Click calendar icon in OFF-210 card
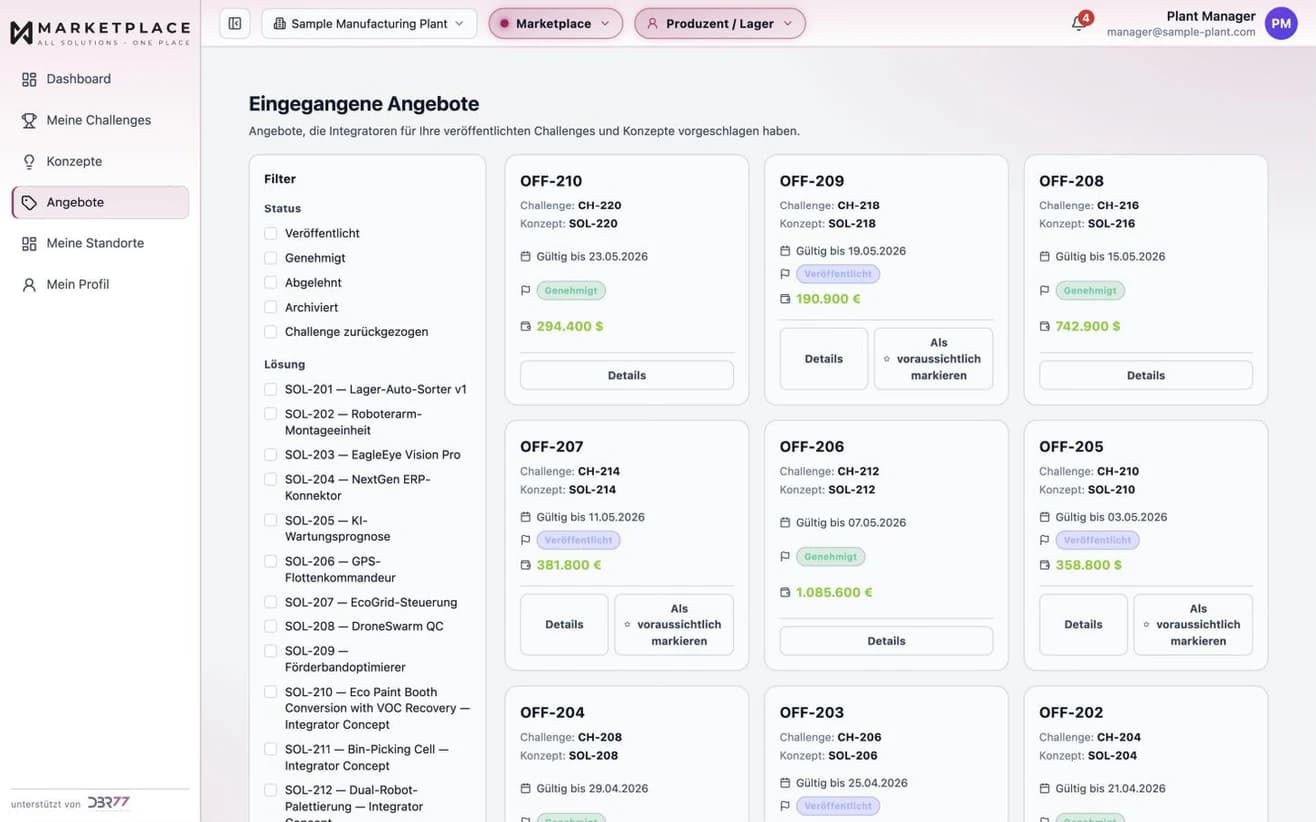Screen dimensions: 1316x822 point(526,257)
